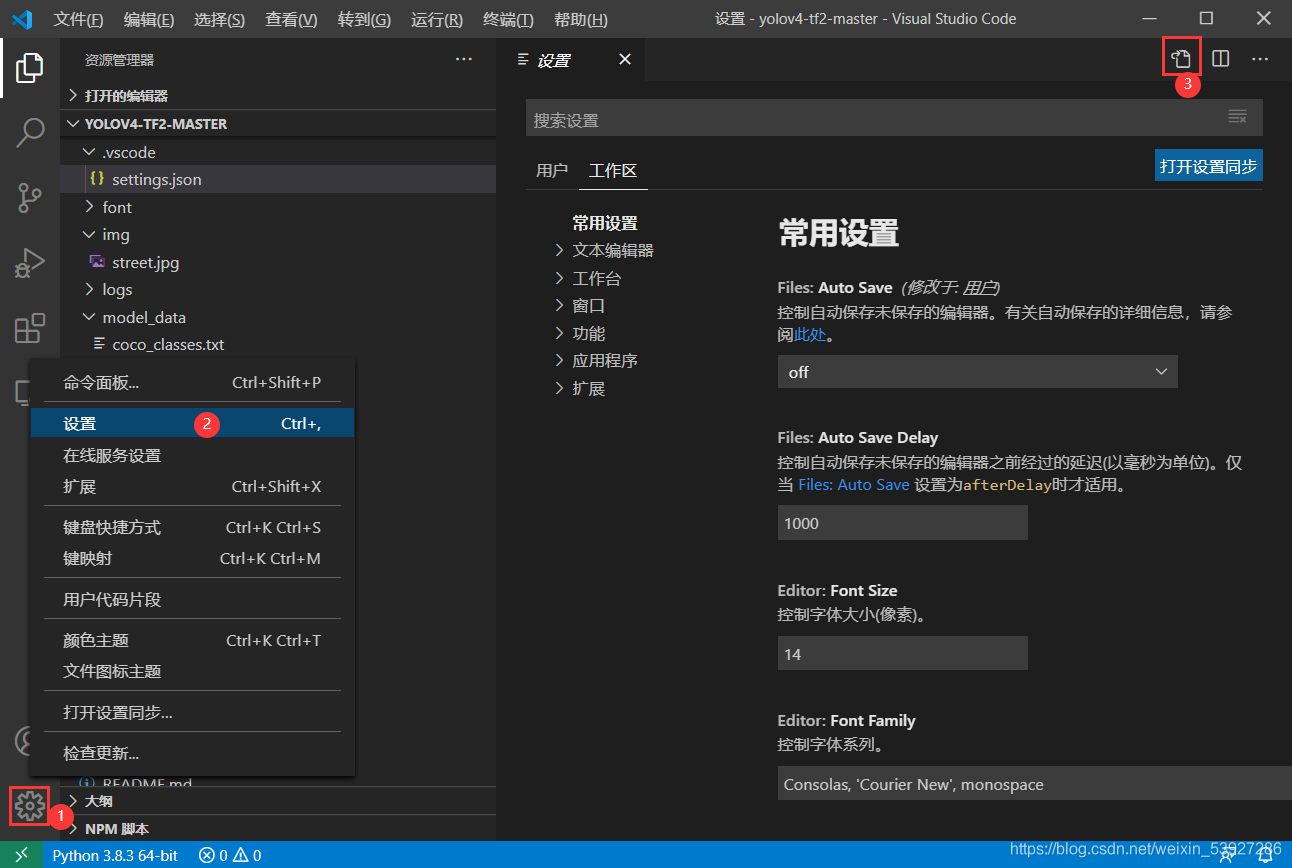Click the errors and warnings status indicator
Image resolution: width=1292 pixels, height=868 pixels.
click(x=230, y=855)
